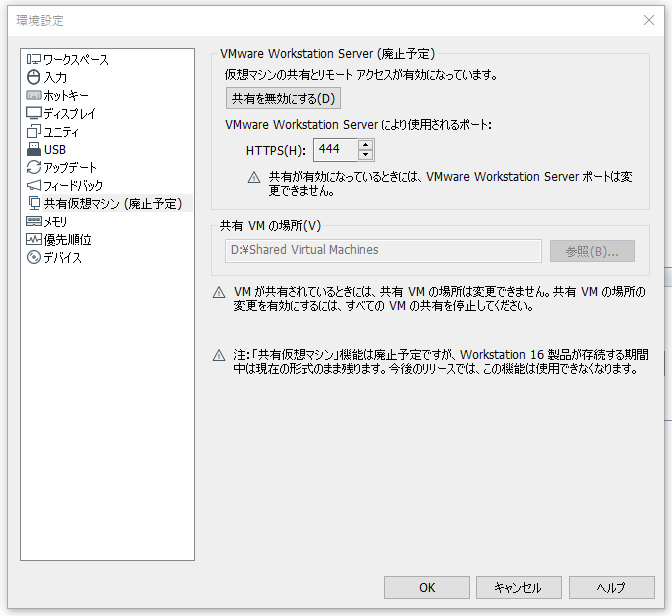This screenshot has width=672, height=616.
Task: Click the ホットキー keyboard icon
Action: [34, 95]
